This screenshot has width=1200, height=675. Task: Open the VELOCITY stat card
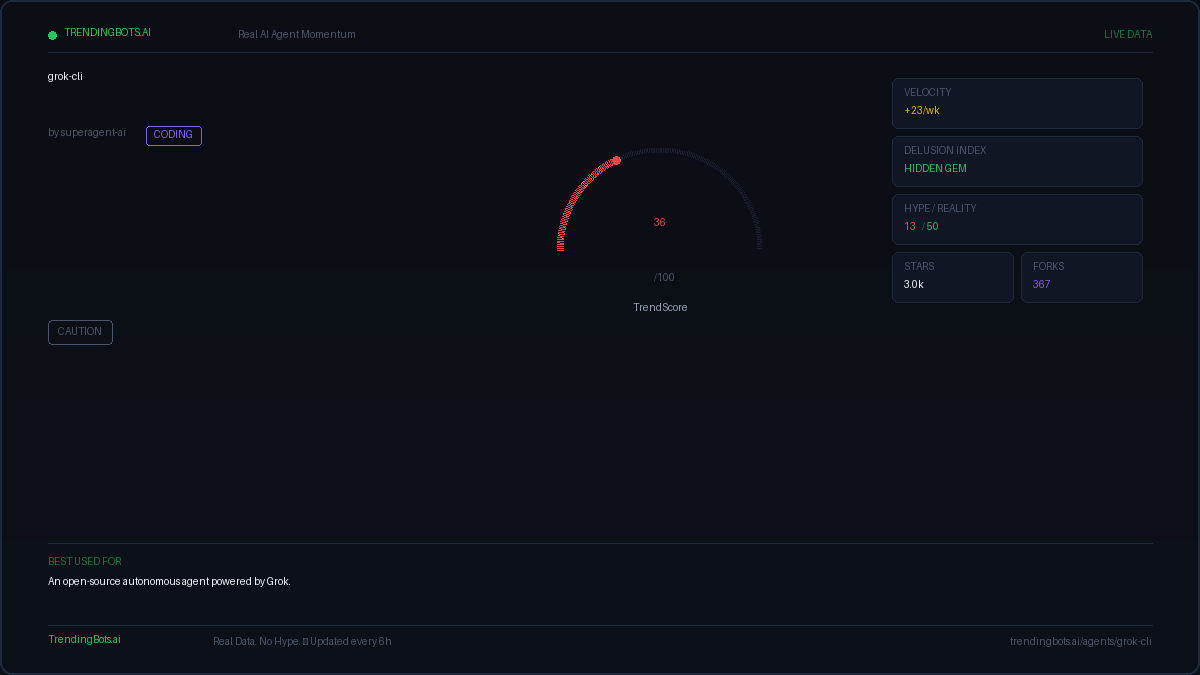point(1017,103)
